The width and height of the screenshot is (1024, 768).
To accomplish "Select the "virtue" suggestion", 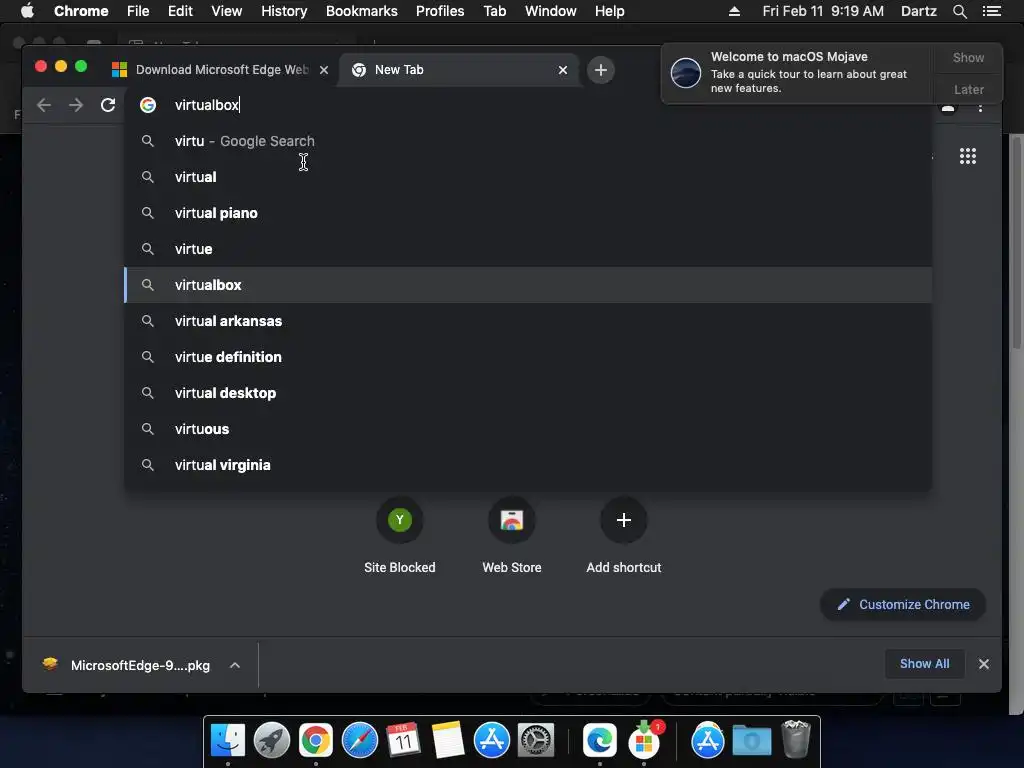I will 528,249.
